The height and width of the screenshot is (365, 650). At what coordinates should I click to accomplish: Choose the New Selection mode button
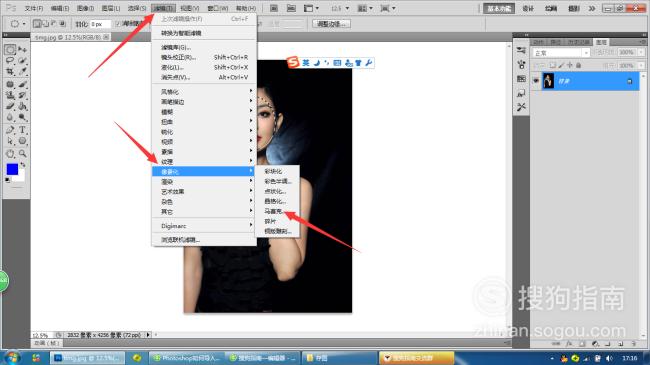click(x=37, y=24)
